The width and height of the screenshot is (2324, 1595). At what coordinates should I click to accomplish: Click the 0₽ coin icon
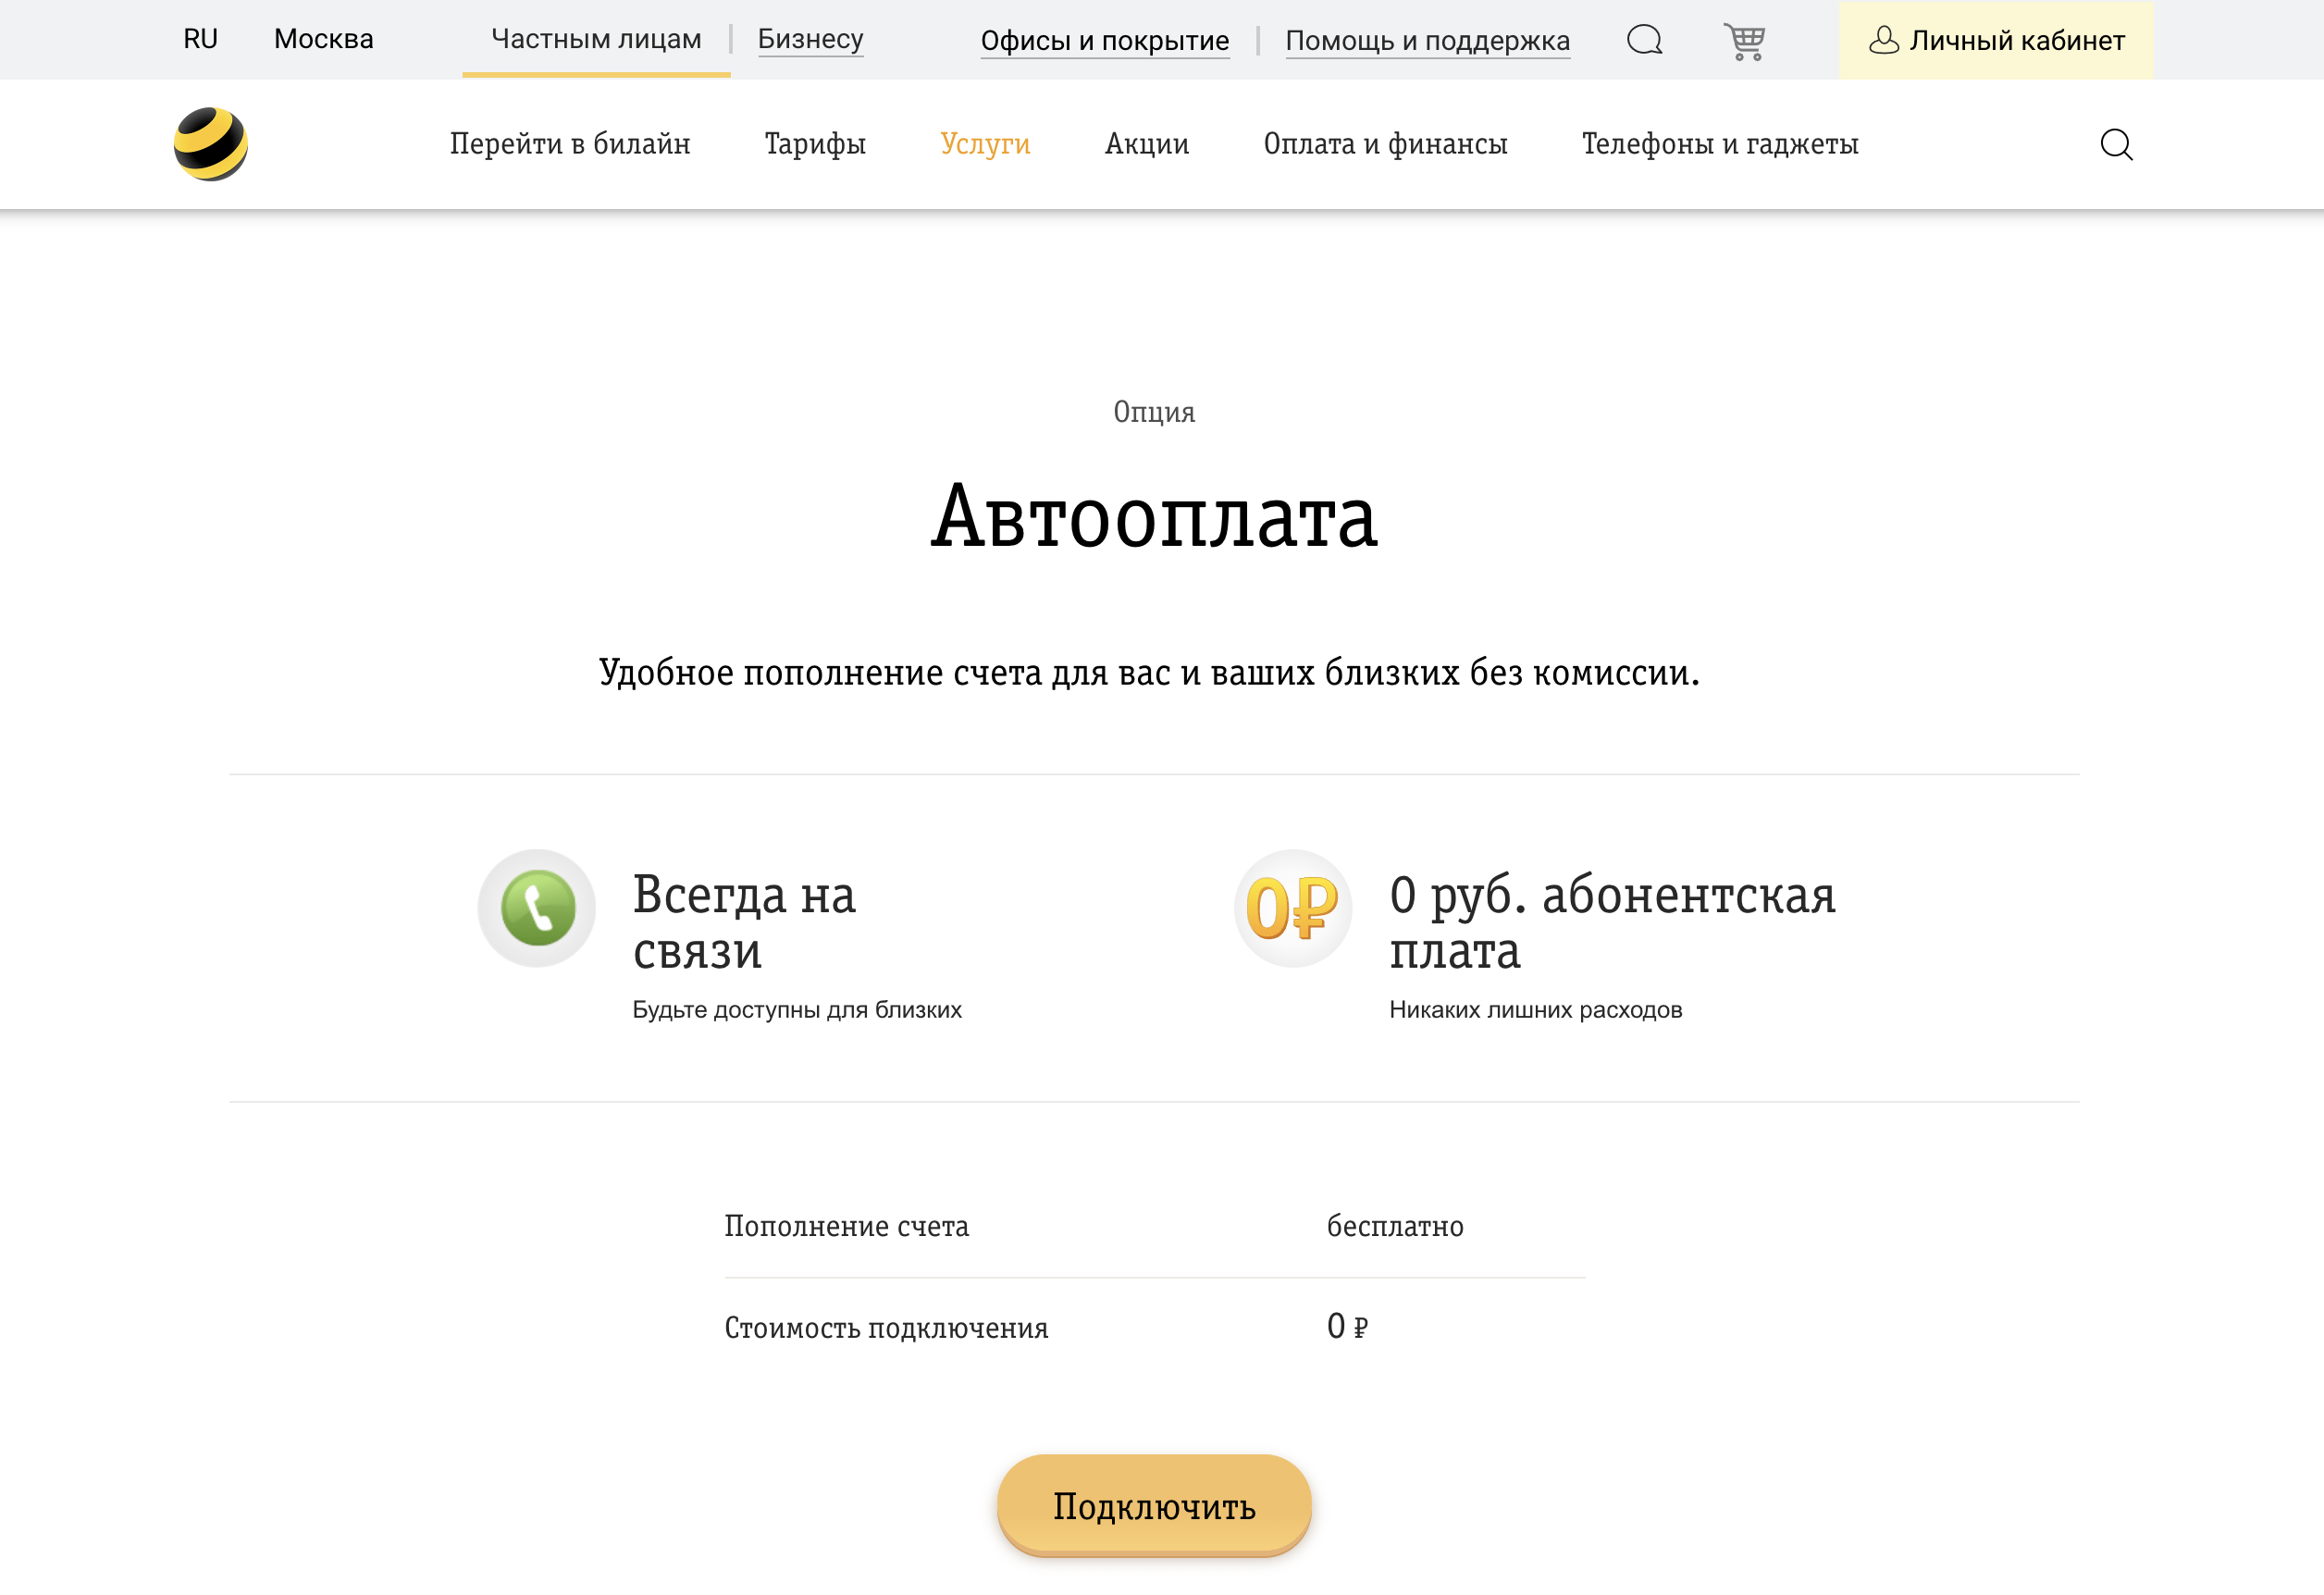1294,907
